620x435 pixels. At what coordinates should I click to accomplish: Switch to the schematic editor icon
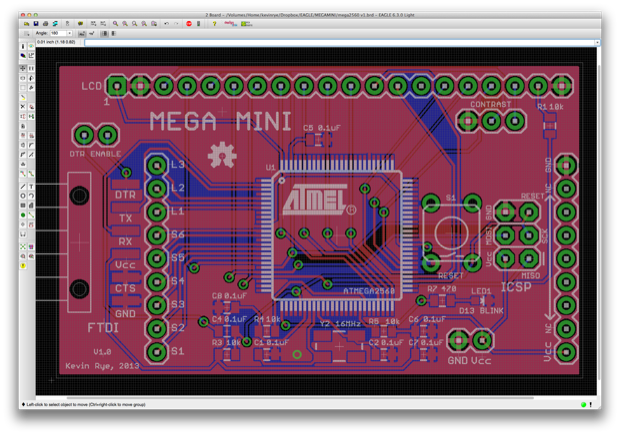point(68,24)
